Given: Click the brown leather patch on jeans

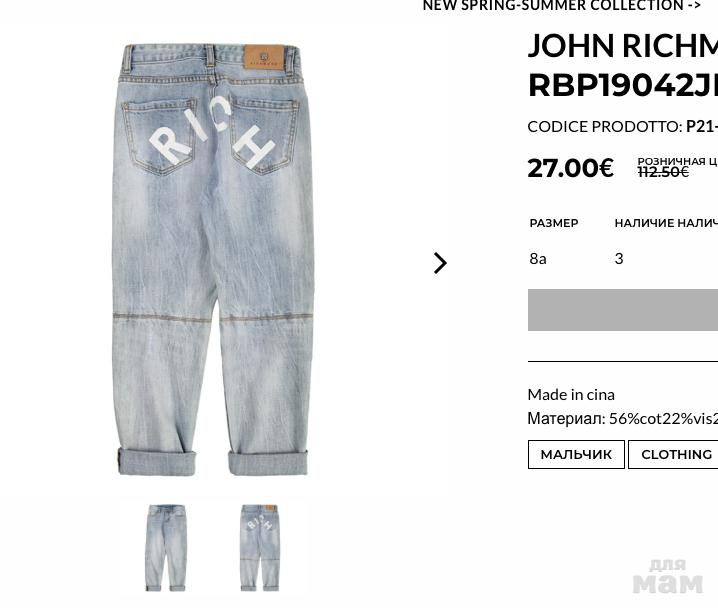Looking at the screenshot, I should coord(264,58).
